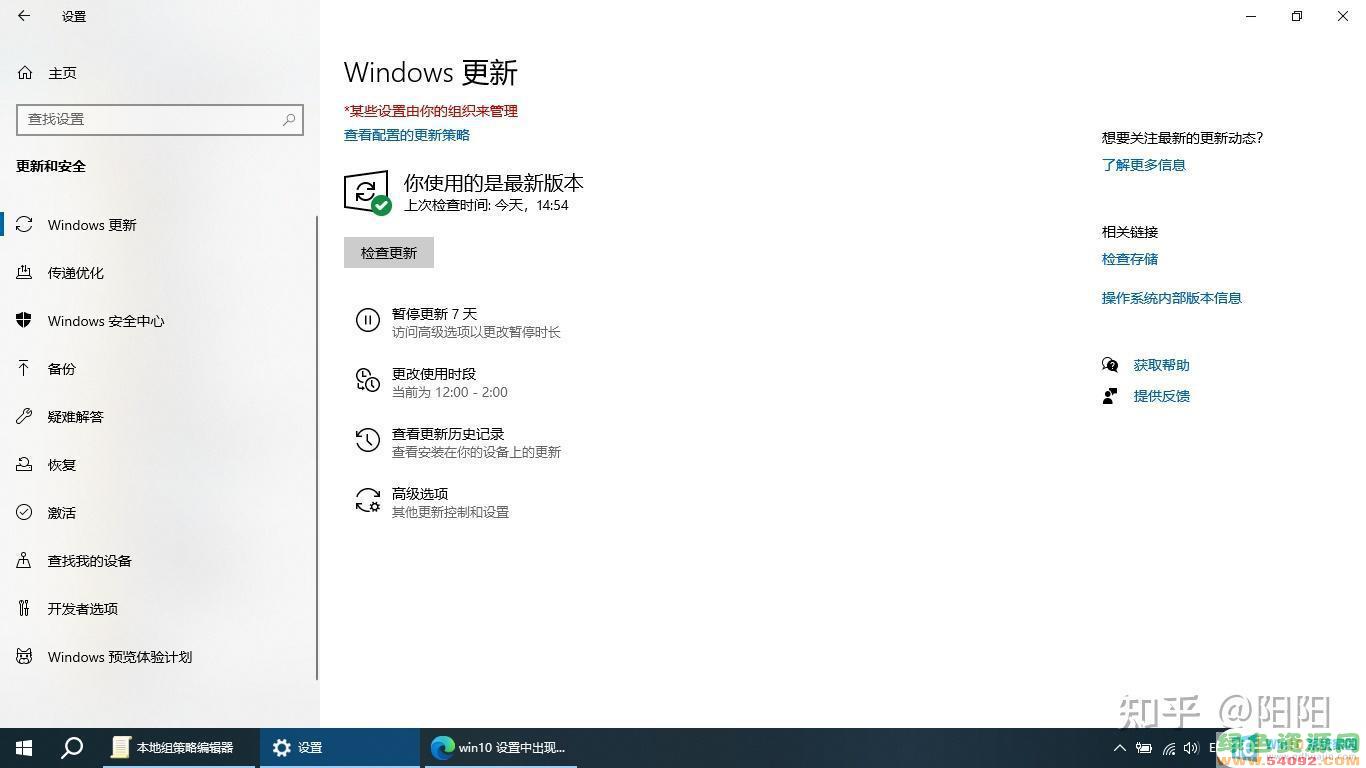Open 疑难解答 troubleshooting page
1366x768 pixels.
tap(160, 417)
